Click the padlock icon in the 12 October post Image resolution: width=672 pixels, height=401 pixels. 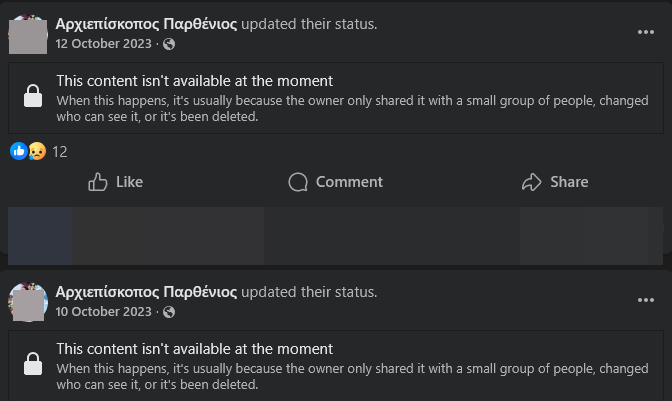coord(33,96)
